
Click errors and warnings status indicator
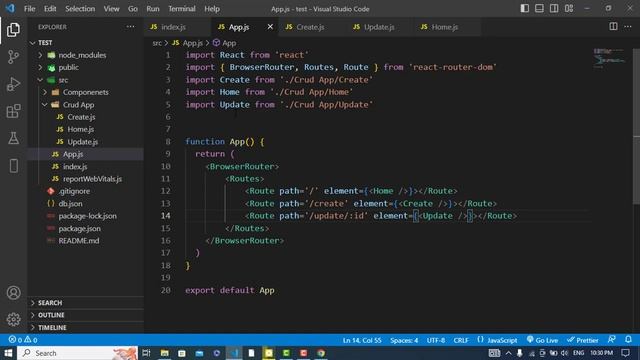tap(23, 340)
